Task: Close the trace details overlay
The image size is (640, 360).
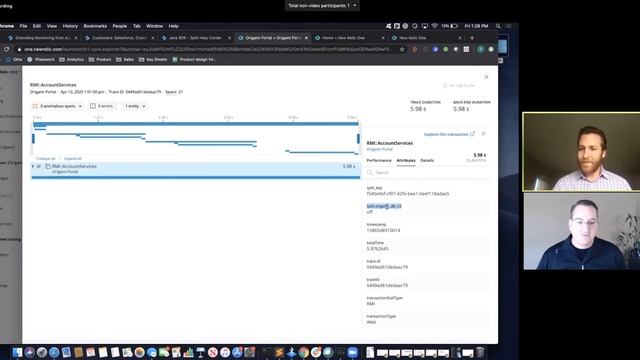Action: coord(486,77)
